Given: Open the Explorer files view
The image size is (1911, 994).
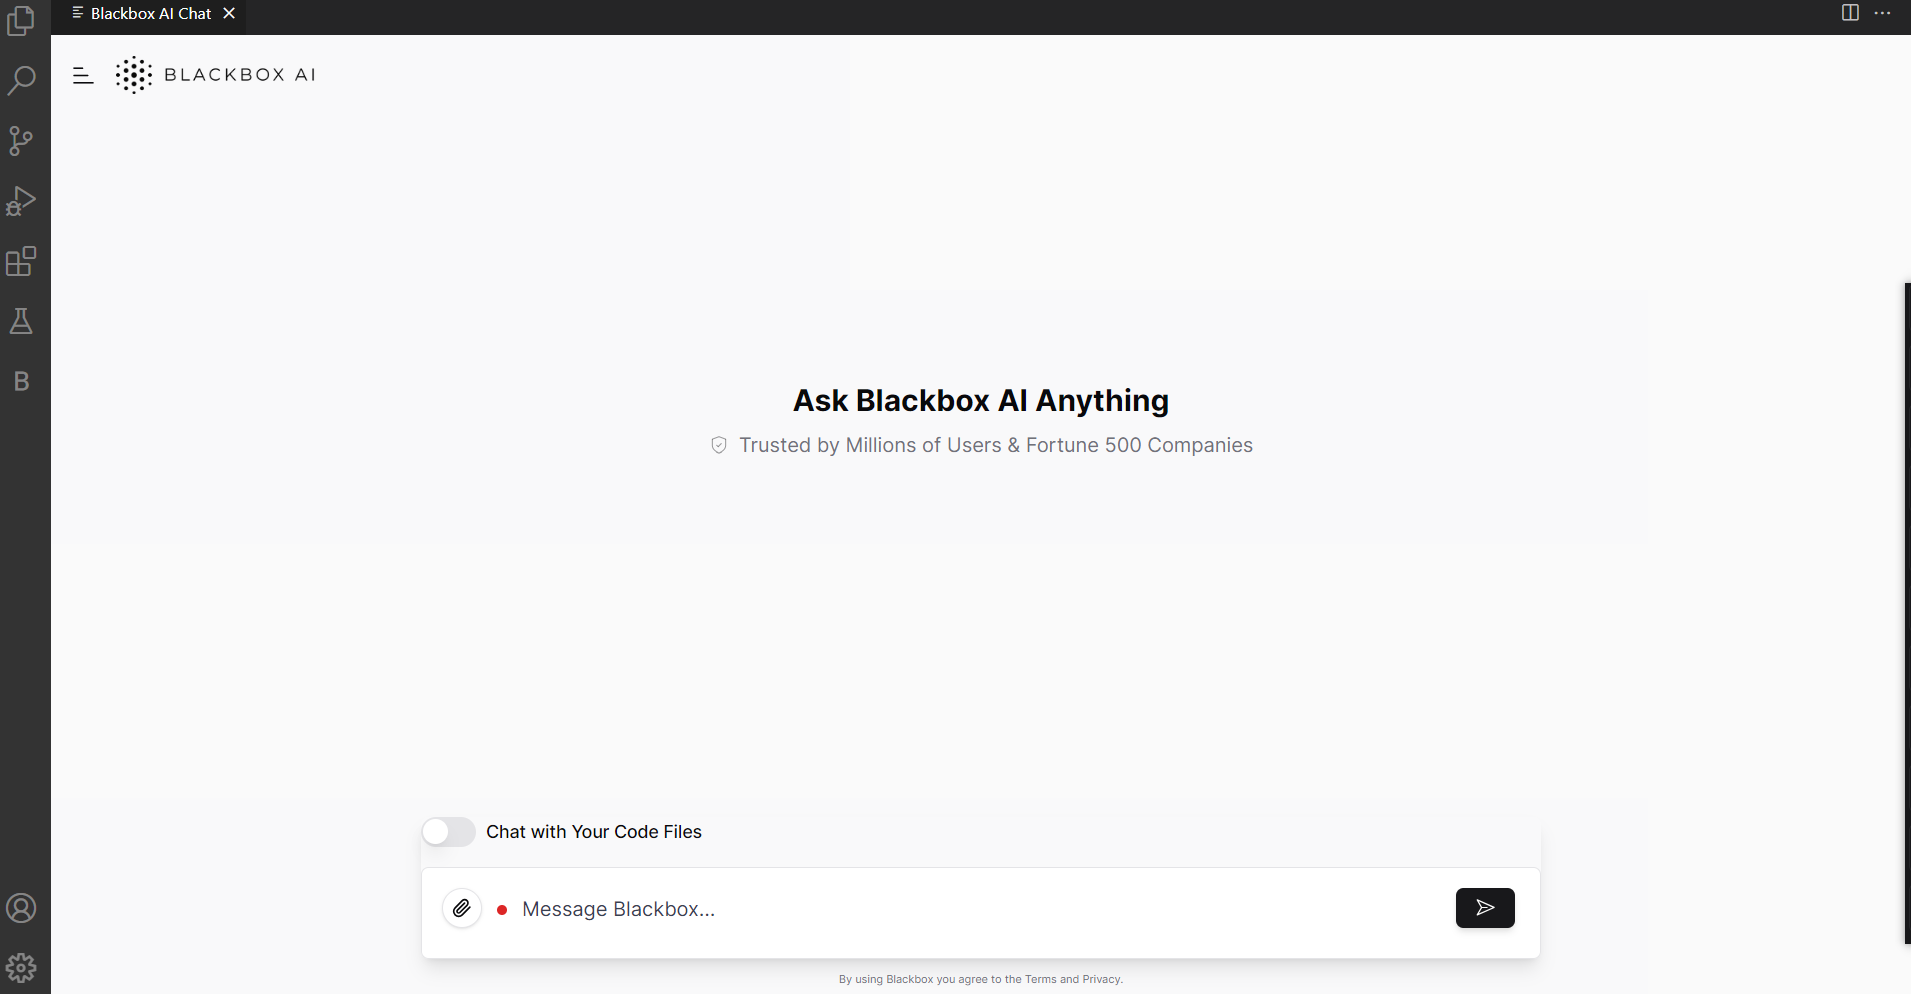Looking at the screenshot, I should (21, 20).
